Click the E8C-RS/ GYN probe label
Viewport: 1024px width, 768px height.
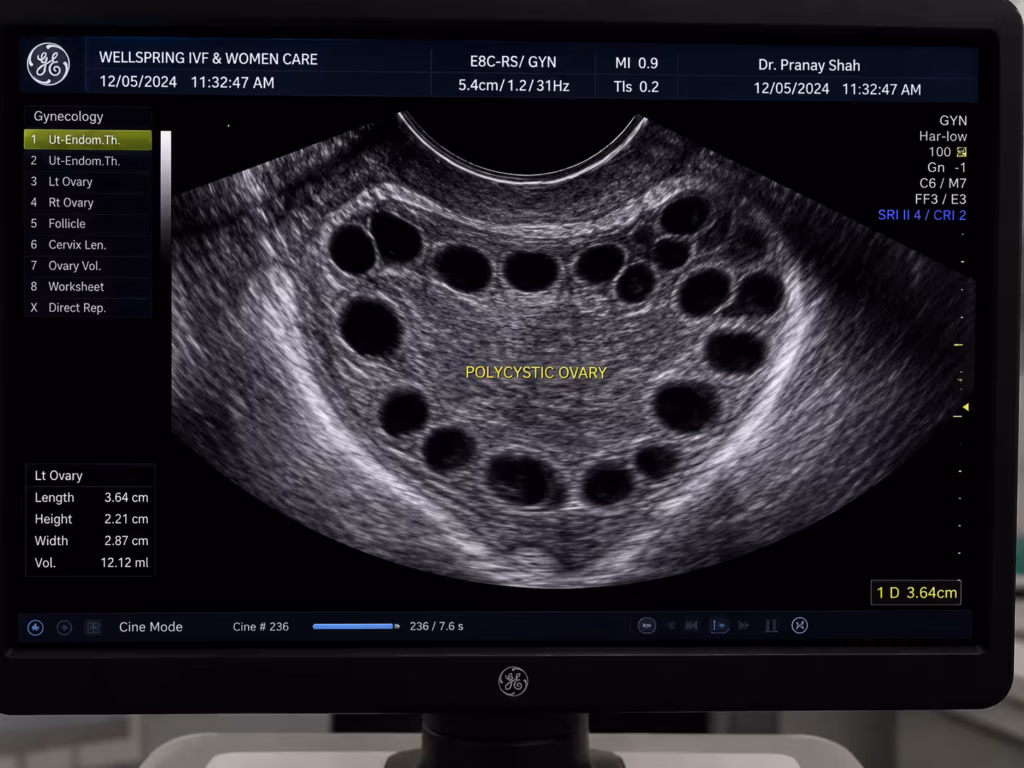coord(513,62)
